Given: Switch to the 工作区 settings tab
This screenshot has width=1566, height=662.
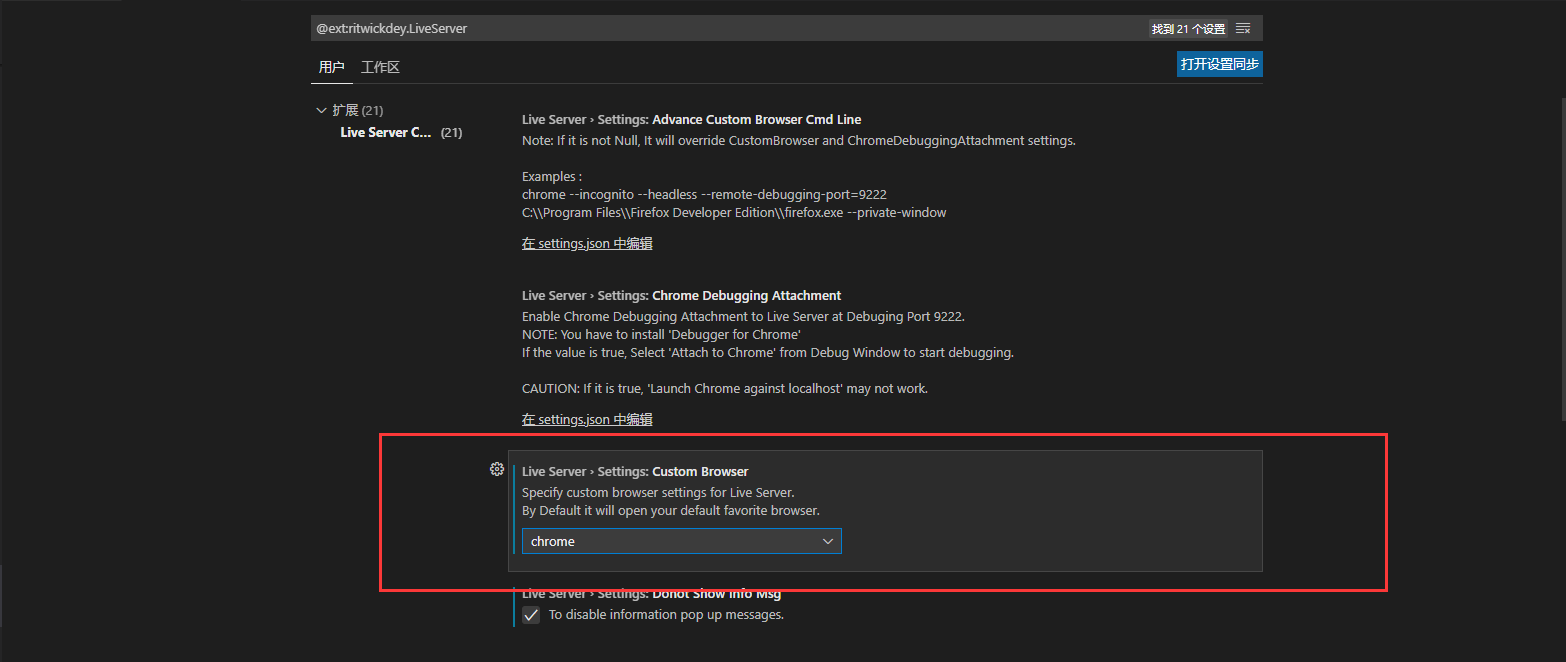Looking at the screenshot, I should [380, 67].
